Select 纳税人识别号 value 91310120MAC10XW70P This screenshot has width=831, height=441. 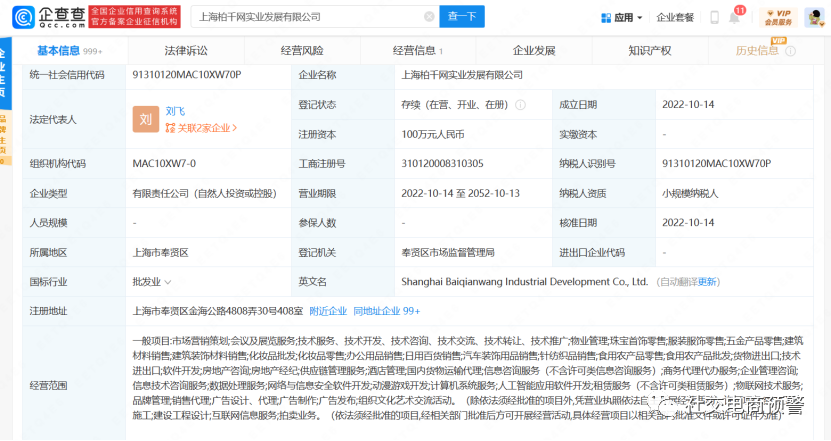click(716, 164)
